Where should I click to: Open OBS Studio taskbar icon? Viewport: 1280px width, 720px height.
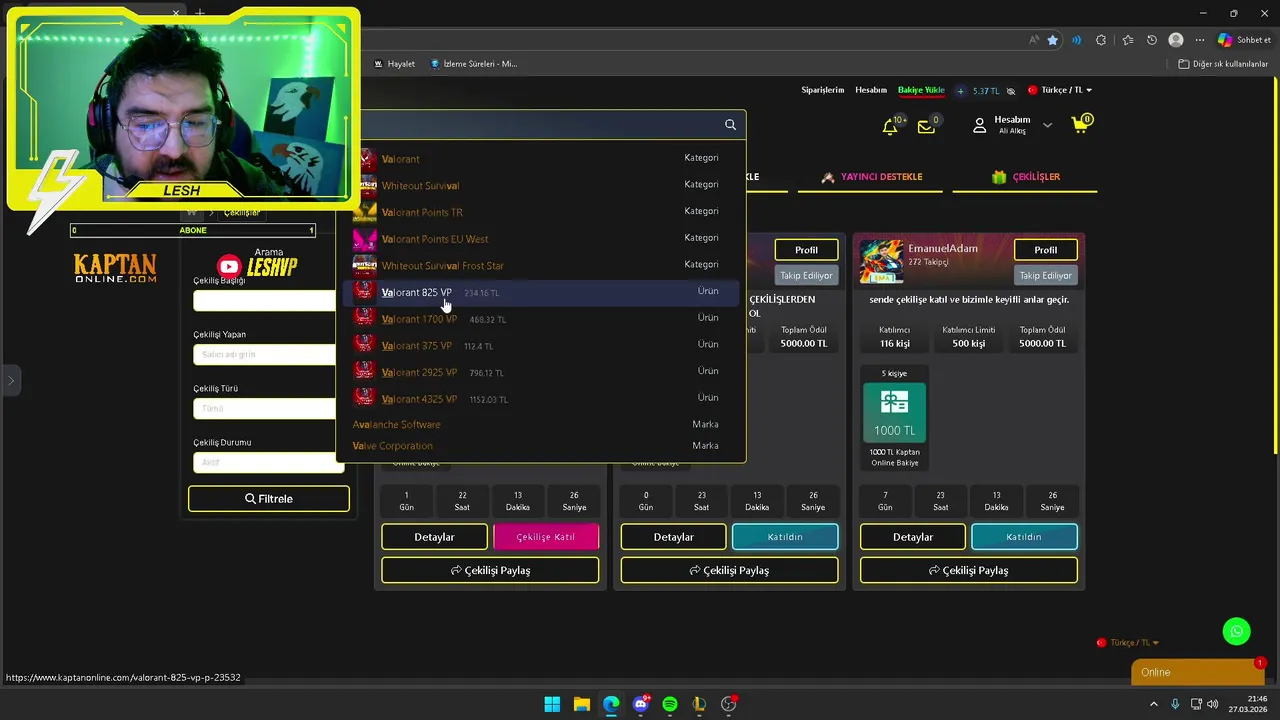pos(729,704)
